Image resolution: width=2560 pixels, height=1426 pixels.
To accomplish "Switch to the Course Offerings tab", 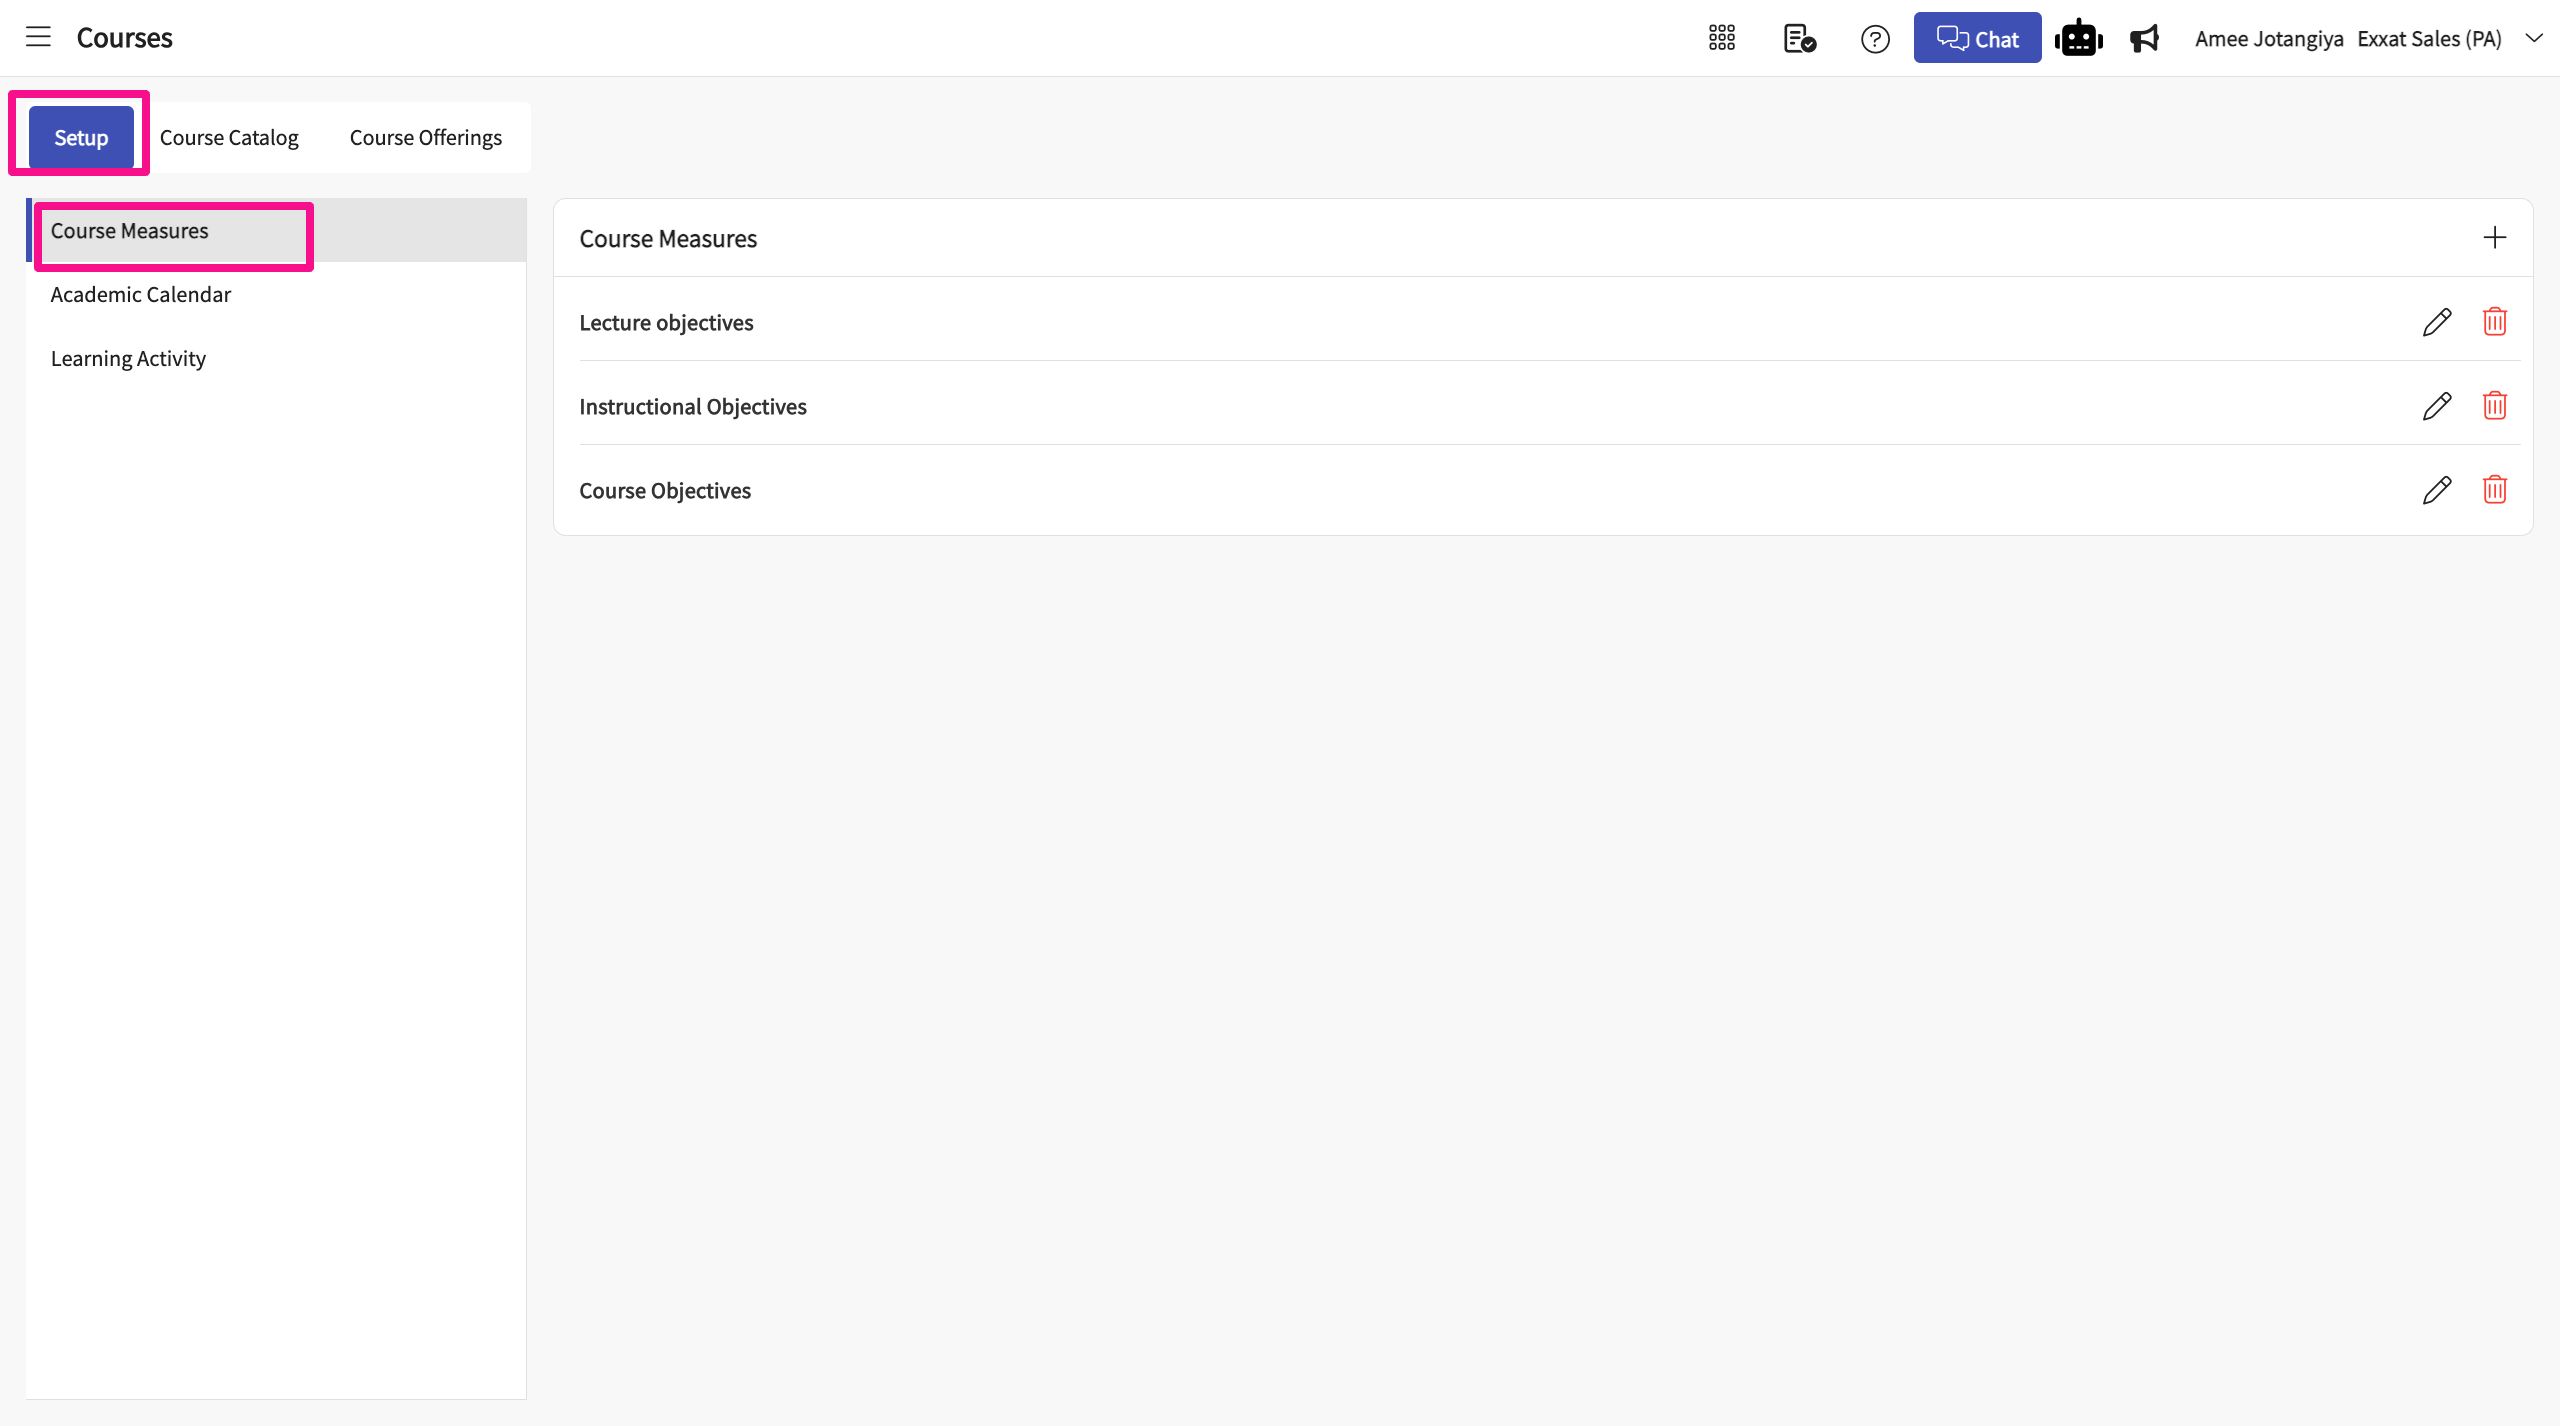I will [425, 138].
